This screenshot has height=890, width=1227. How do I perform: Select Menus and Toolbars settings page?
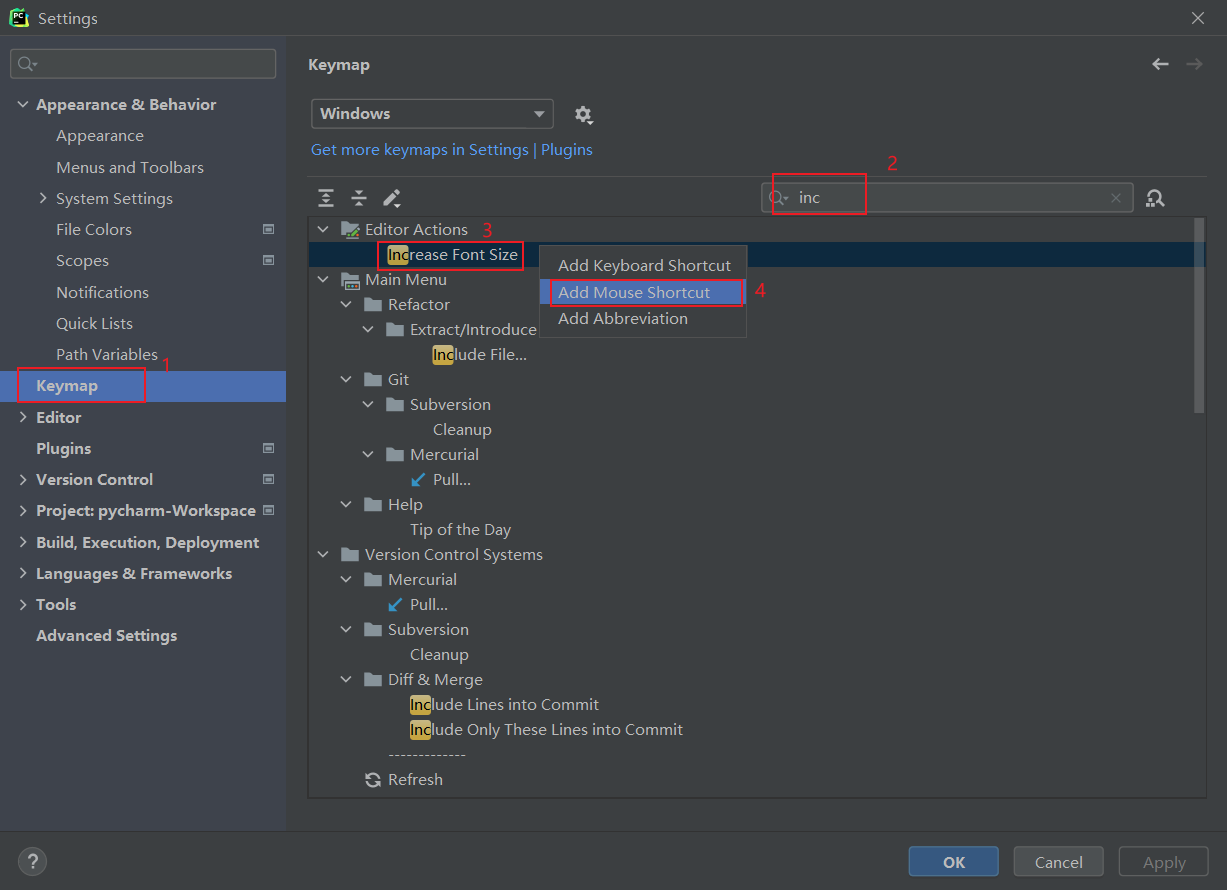(130, 167)
